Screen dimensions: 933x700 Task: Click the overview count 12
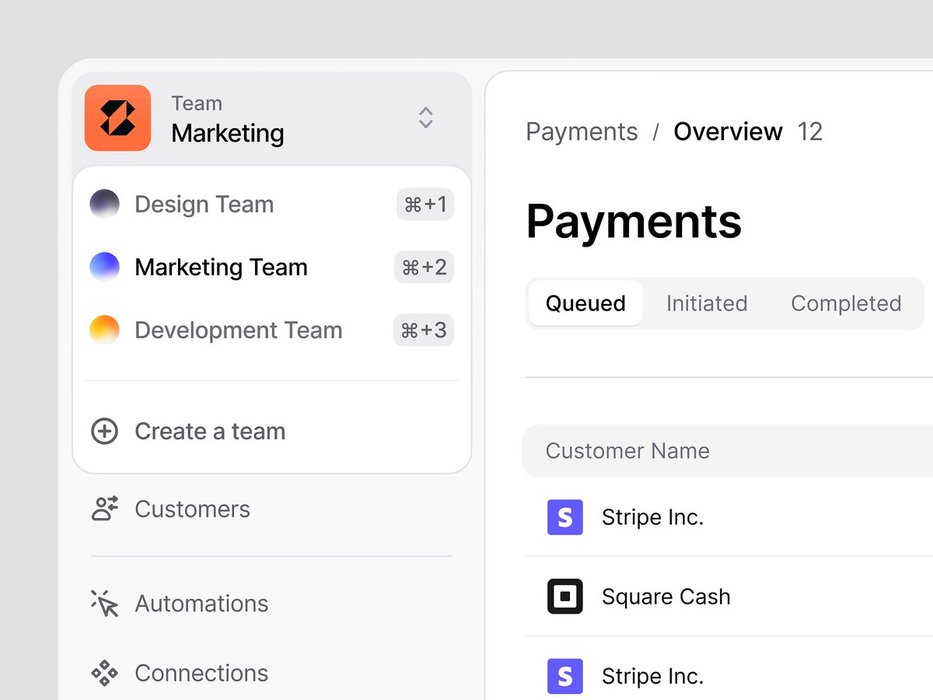810,132
